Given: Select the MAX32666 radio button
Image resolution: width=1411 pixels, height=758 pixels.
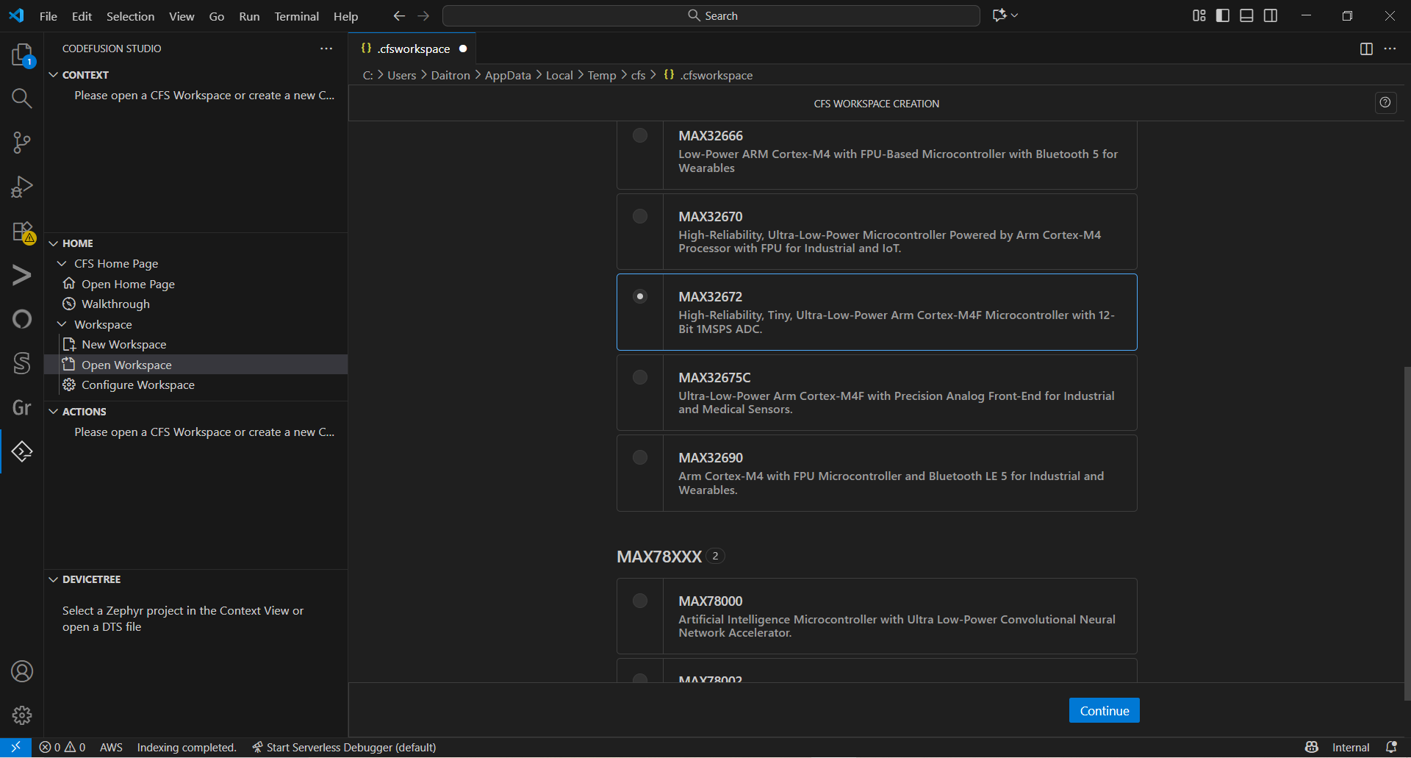Looking at the screenshot, I should 640,135.
